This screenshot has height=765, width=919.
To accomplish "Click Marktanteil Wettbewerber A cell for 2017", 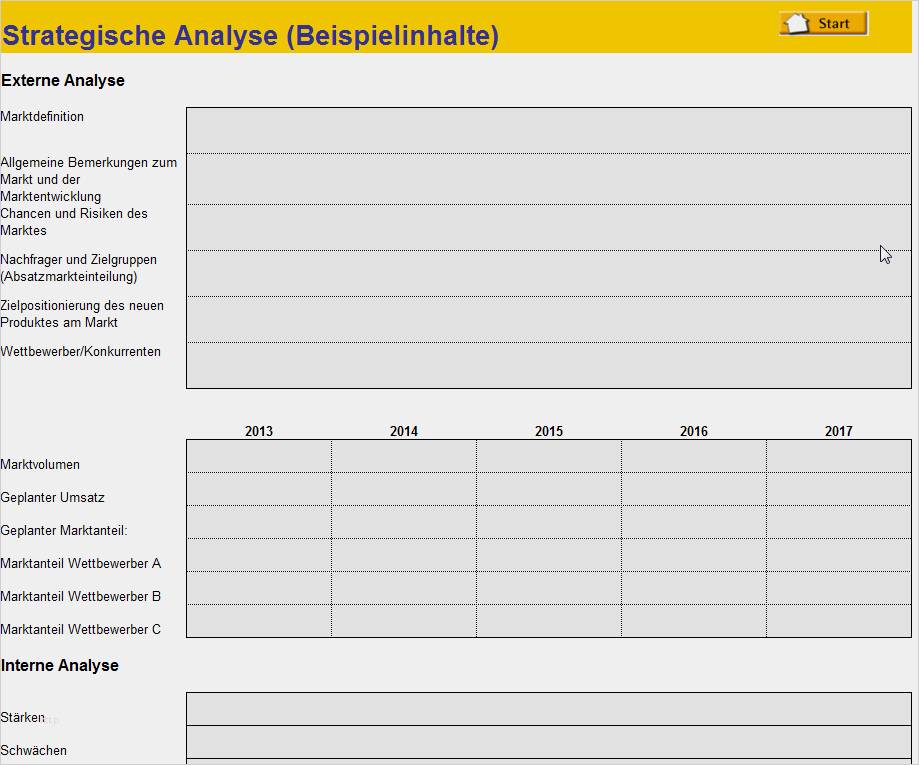I will click(x=839, y=555).
